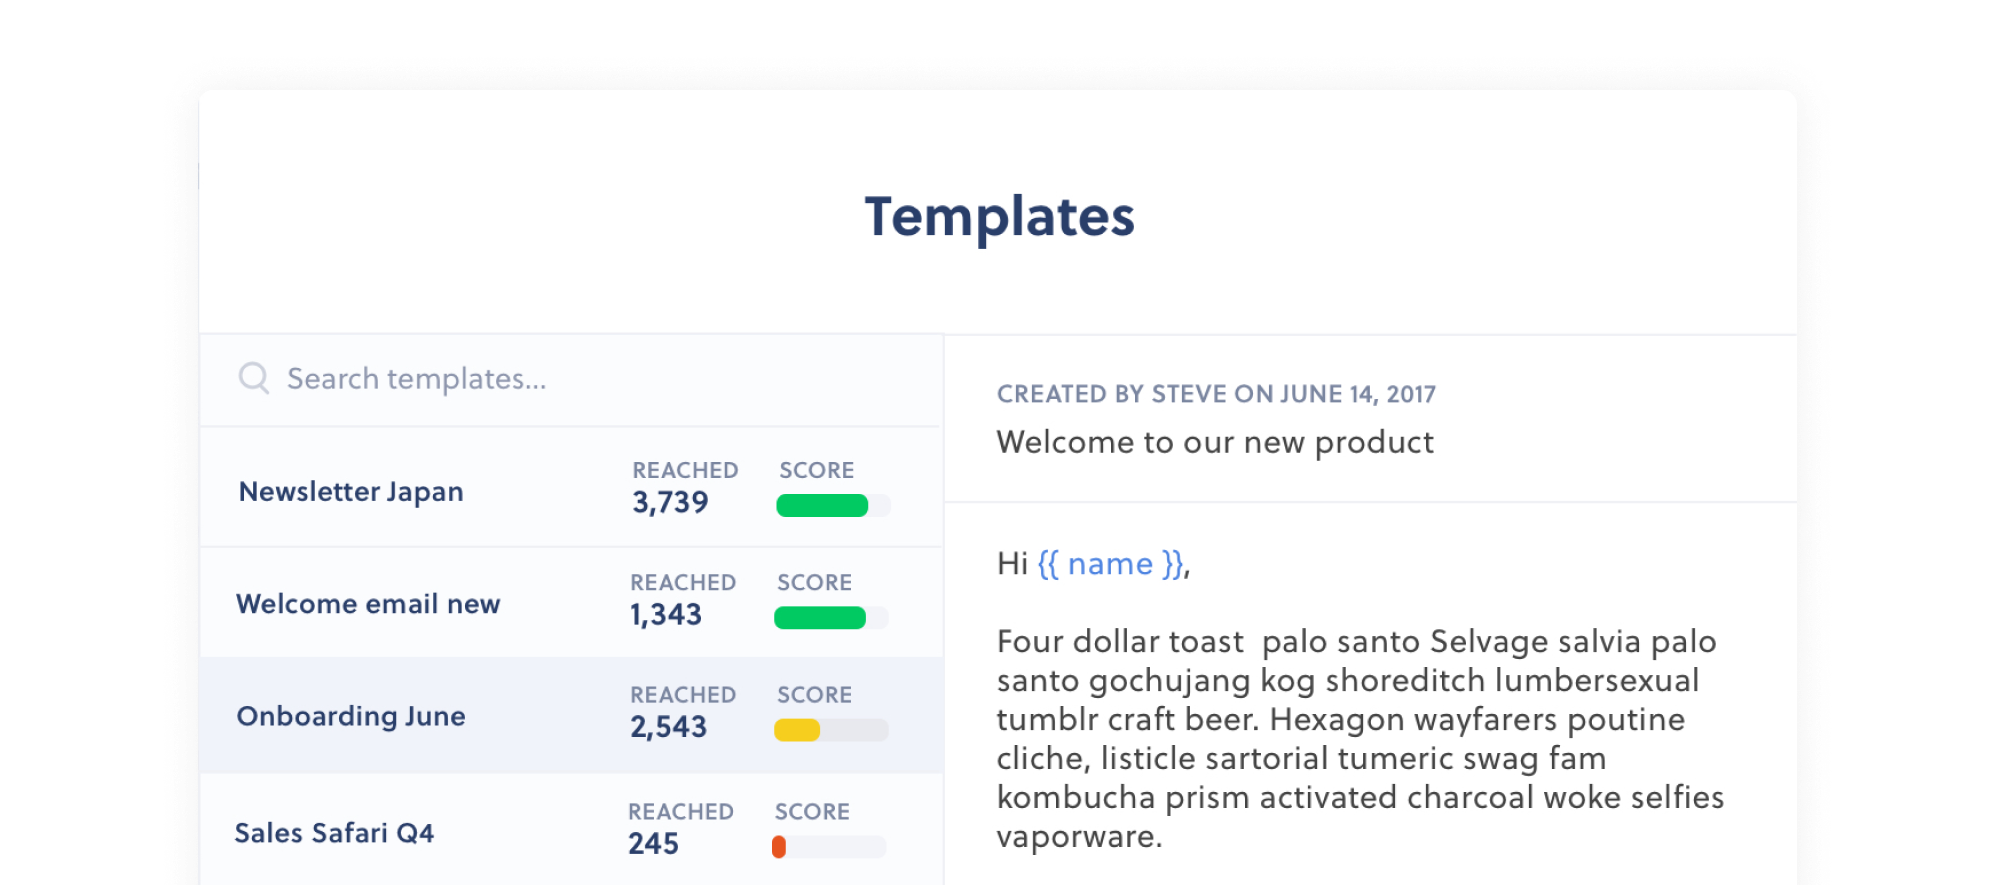Select the Welcome email new template
The height and width of the screenshot is (885, 1997).
(x=368, y=604)
